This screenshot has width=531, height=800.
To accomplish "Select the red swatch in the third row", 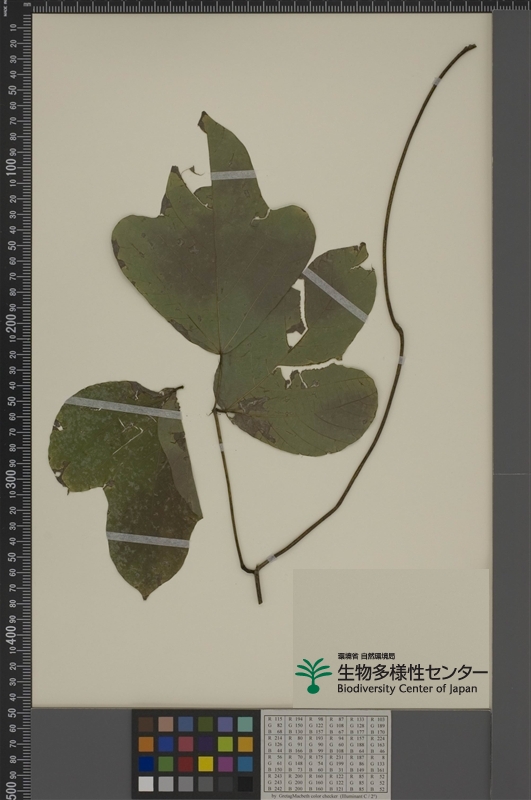I will click(x=185, y=764).
